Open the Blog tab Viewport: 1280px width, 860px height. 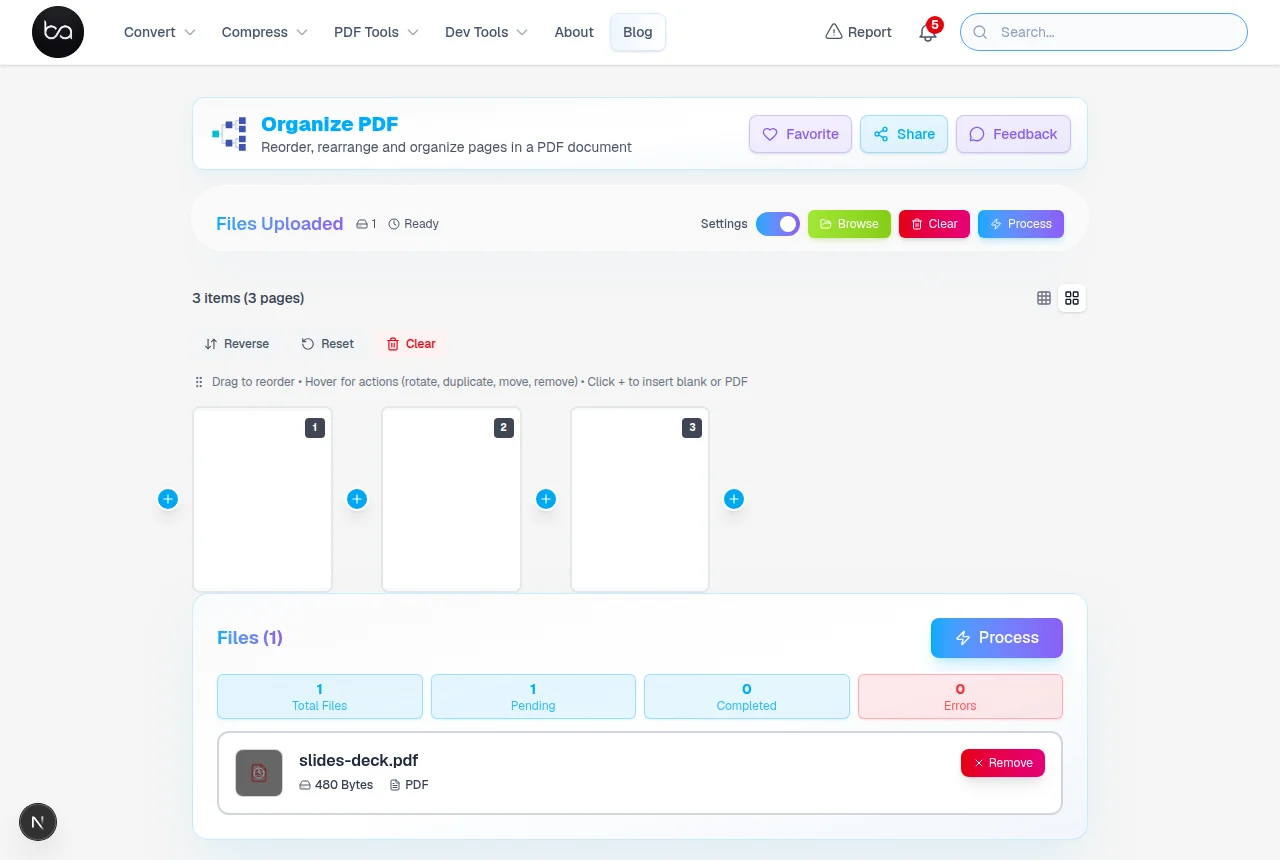point(638,32)
